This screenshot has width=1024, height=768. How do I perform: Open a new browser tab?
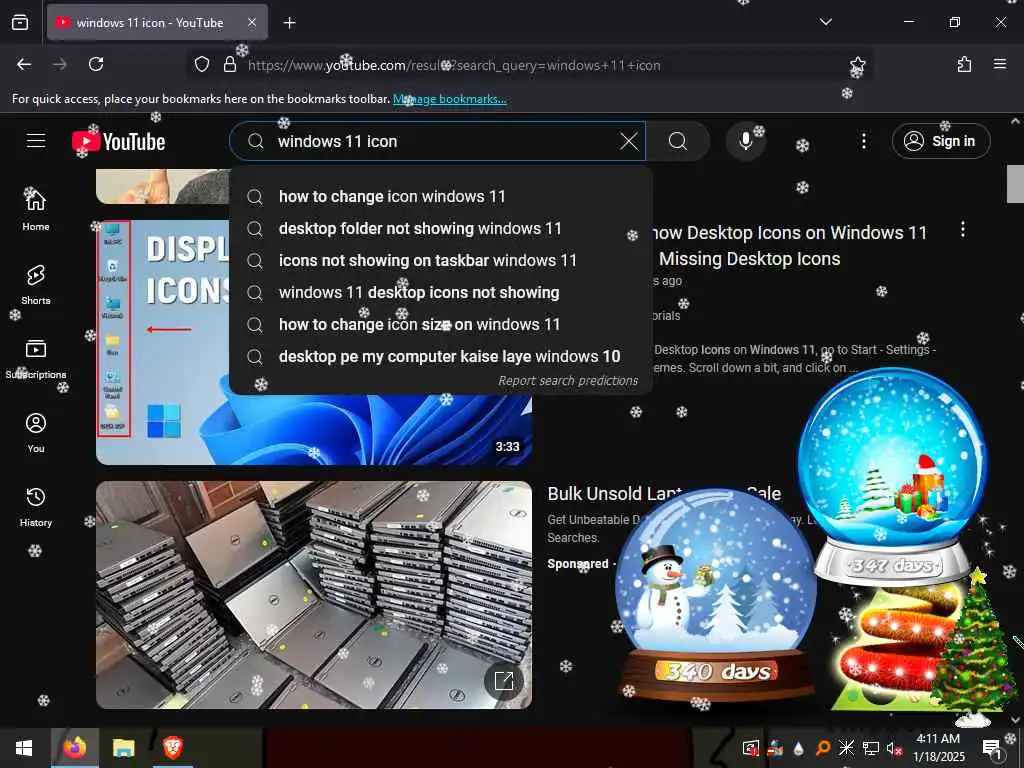(289, 23)
